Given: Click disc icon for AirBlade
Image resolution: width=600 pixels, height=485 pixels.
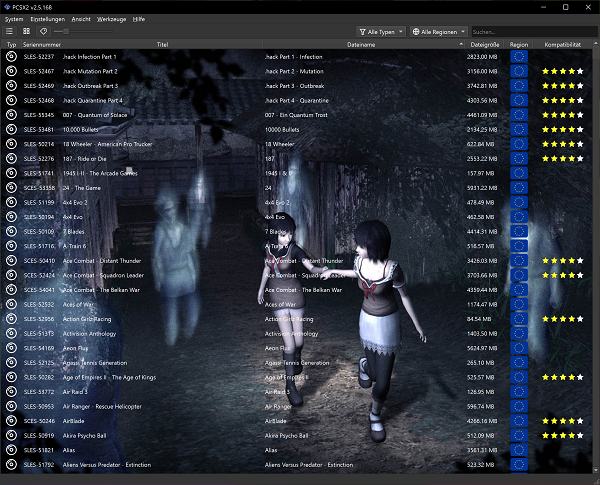Looking at the screenshot, I should (x=11, y=421).
